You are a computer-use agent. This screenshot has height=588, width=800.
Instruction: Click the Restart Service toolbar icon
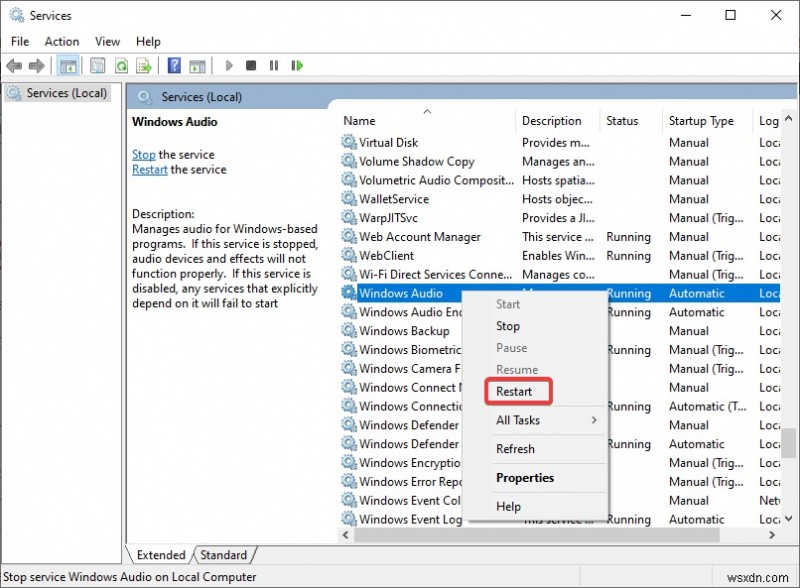296,65
